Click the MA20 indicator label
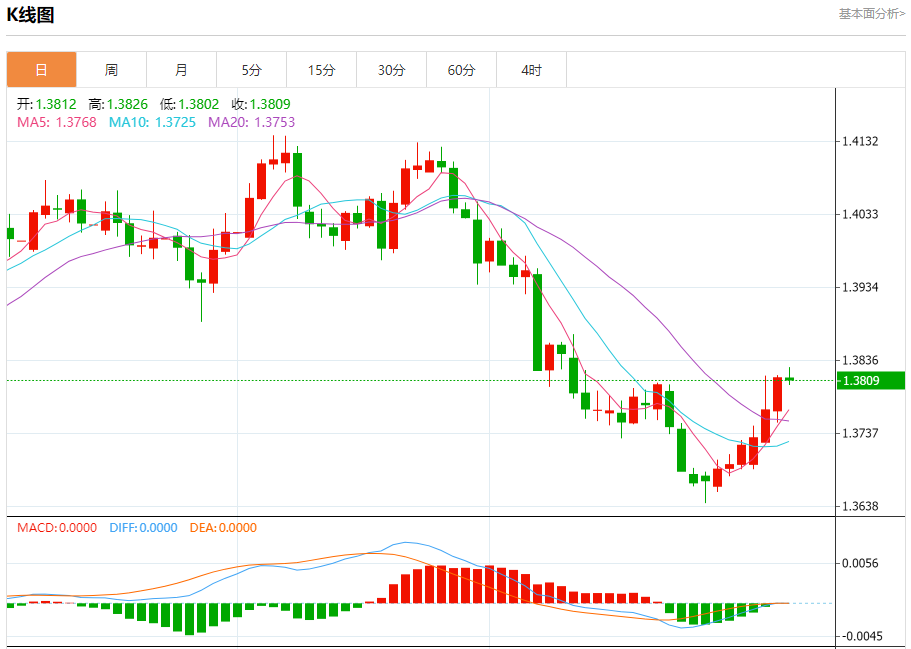This screenshot has width=911, height=649. point(251,122)
